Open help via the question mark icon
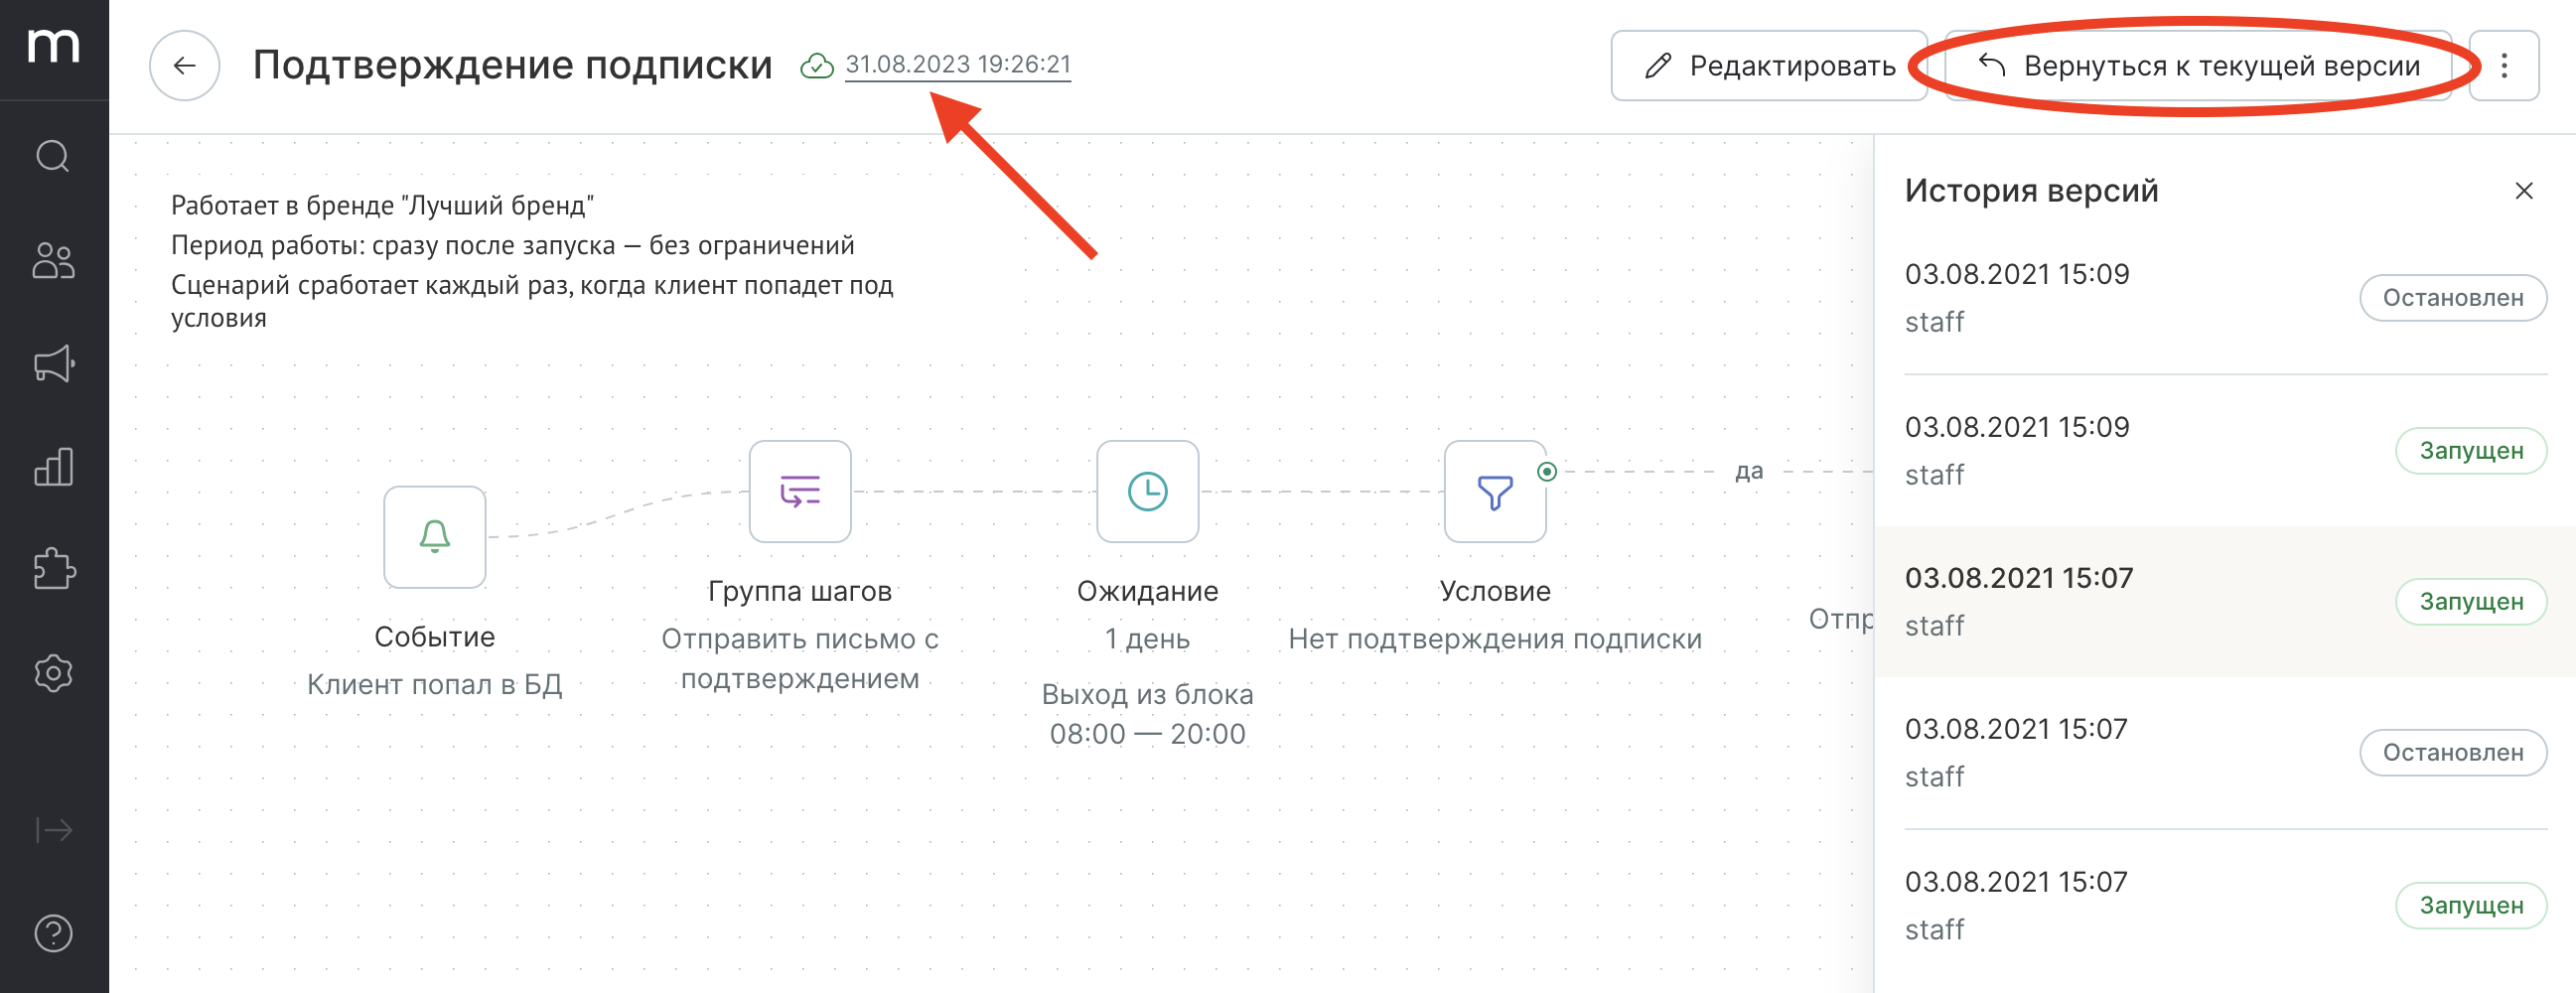 [x=53, y=933]
